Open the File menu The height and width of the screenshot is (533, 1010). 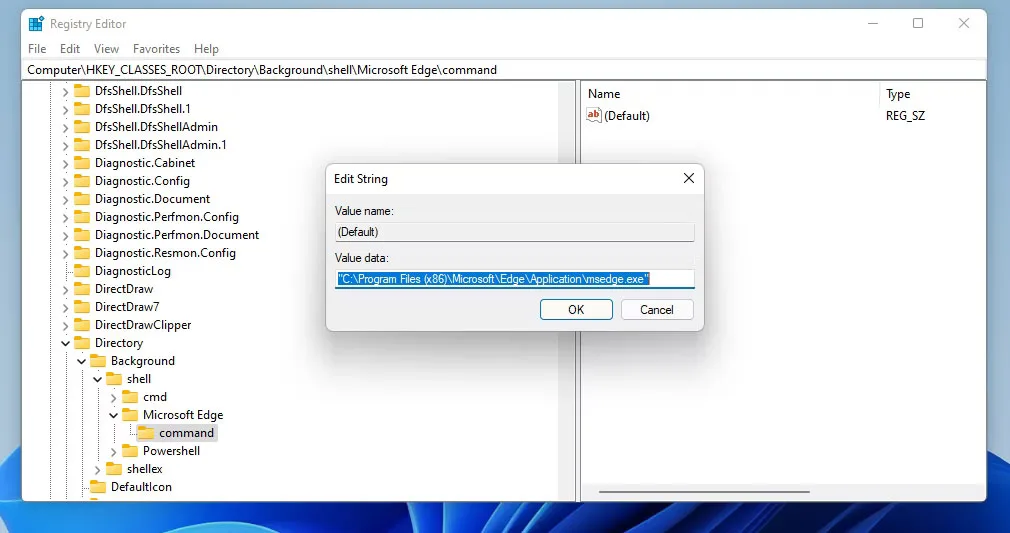coord(37,49)
